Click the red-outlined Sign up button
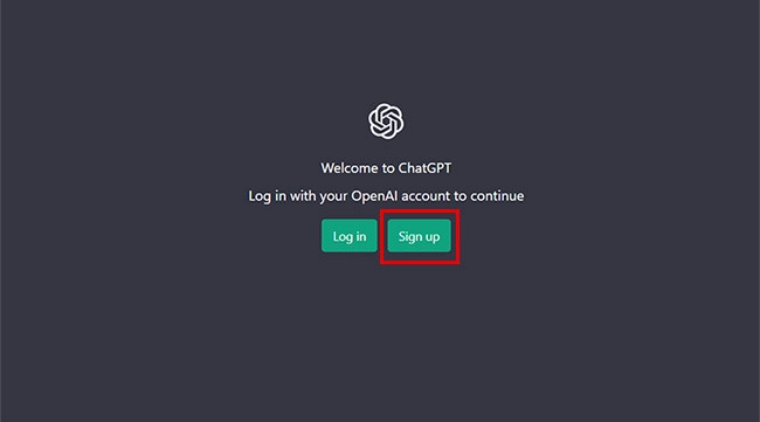 click(419, 236)
